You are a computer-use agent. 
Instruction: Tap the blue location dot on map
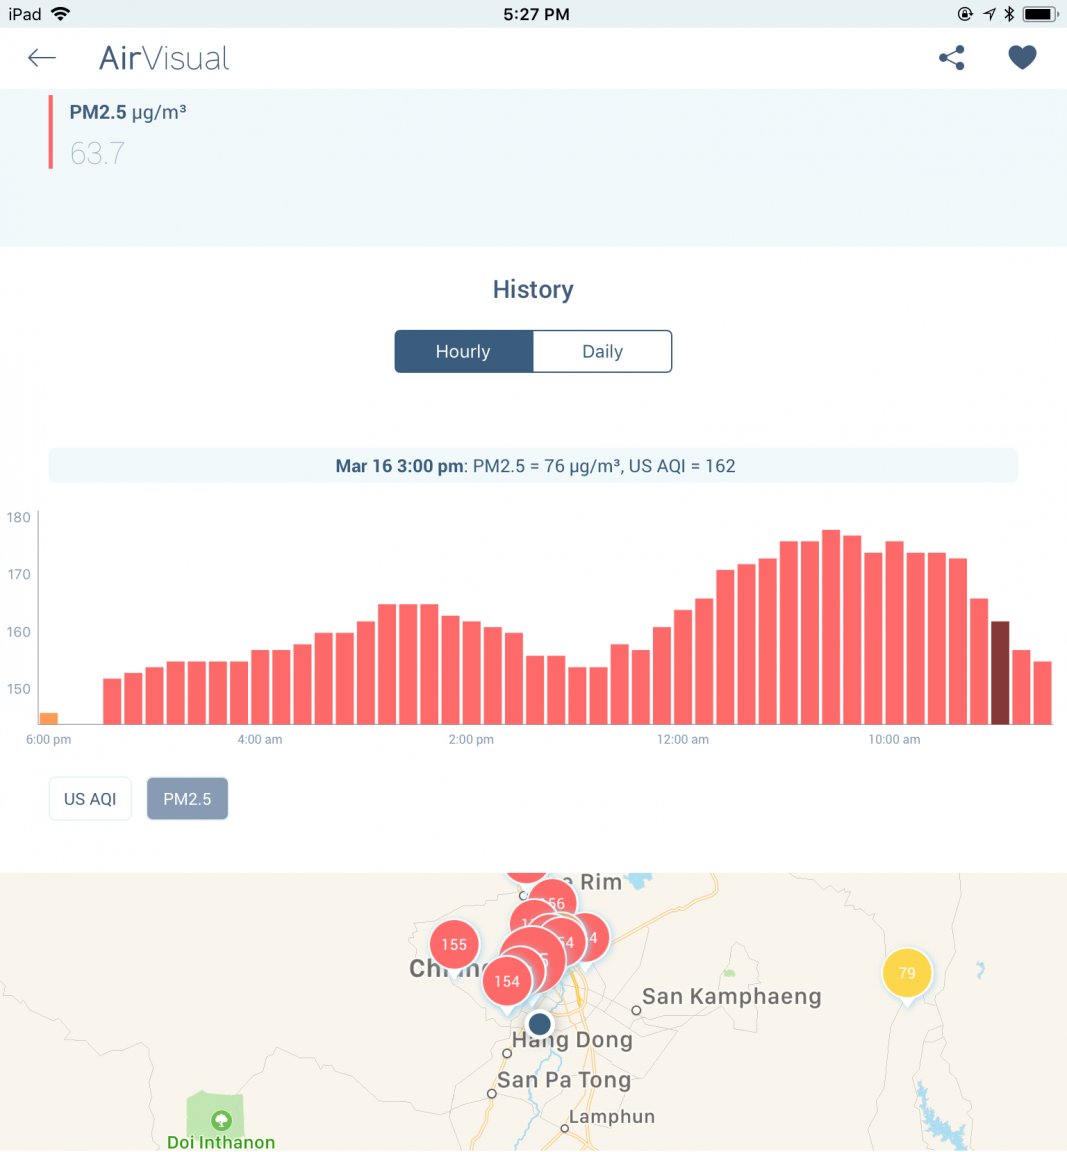click(x=539, y=1024)
